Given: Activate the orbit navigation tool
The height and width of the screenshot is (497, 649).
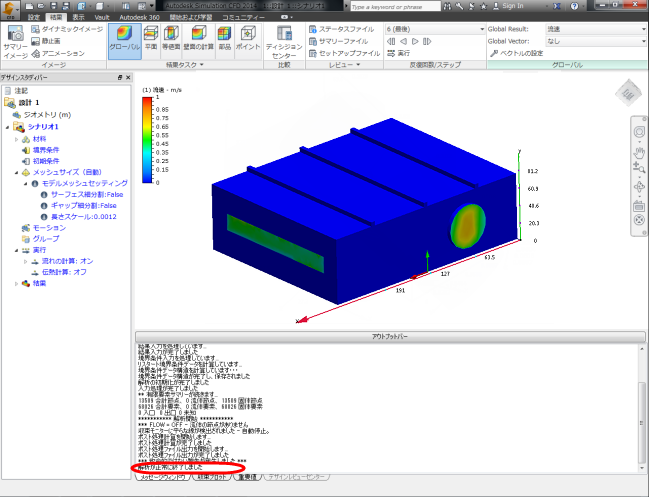Looking at the screenshot, I should pyautogui.click(x=639, y=187).
